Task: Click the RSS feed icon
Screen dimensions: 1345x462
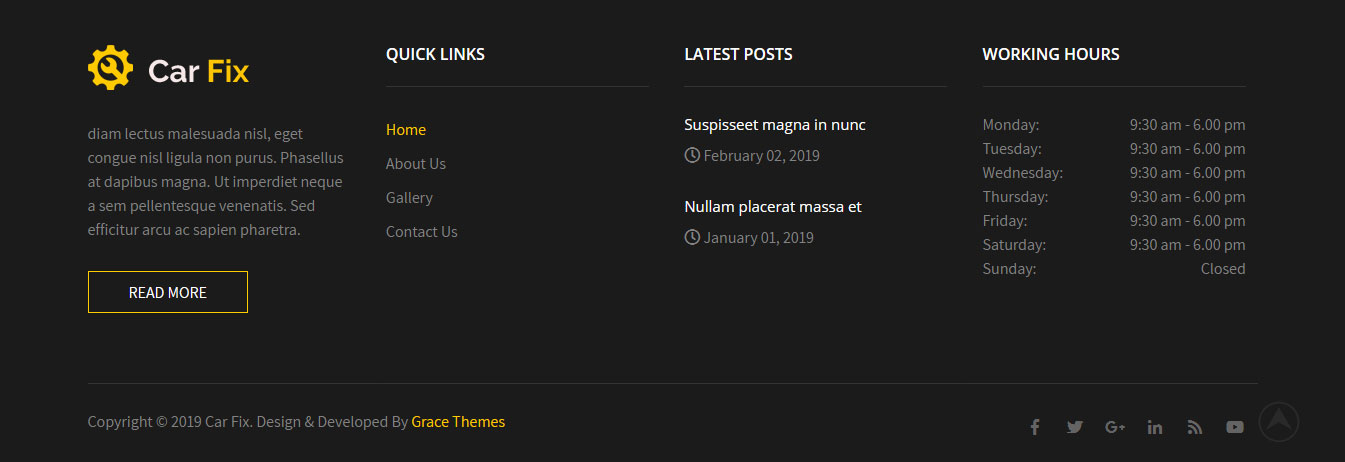Action: pos(1195,427)
